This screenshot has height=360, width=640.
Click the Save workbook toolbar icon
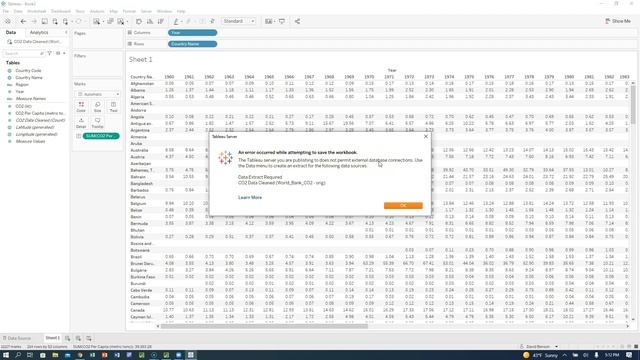point(44,21)
